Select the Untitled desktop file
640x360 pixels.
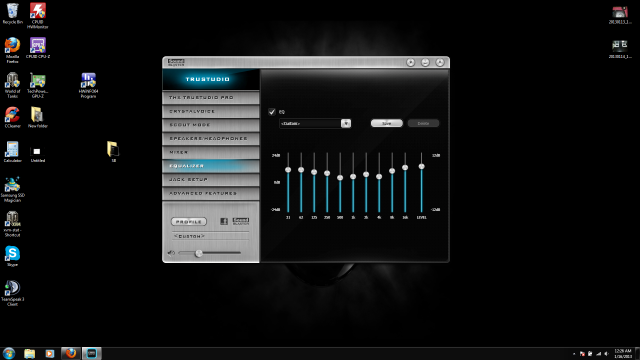tap(38, 154)
